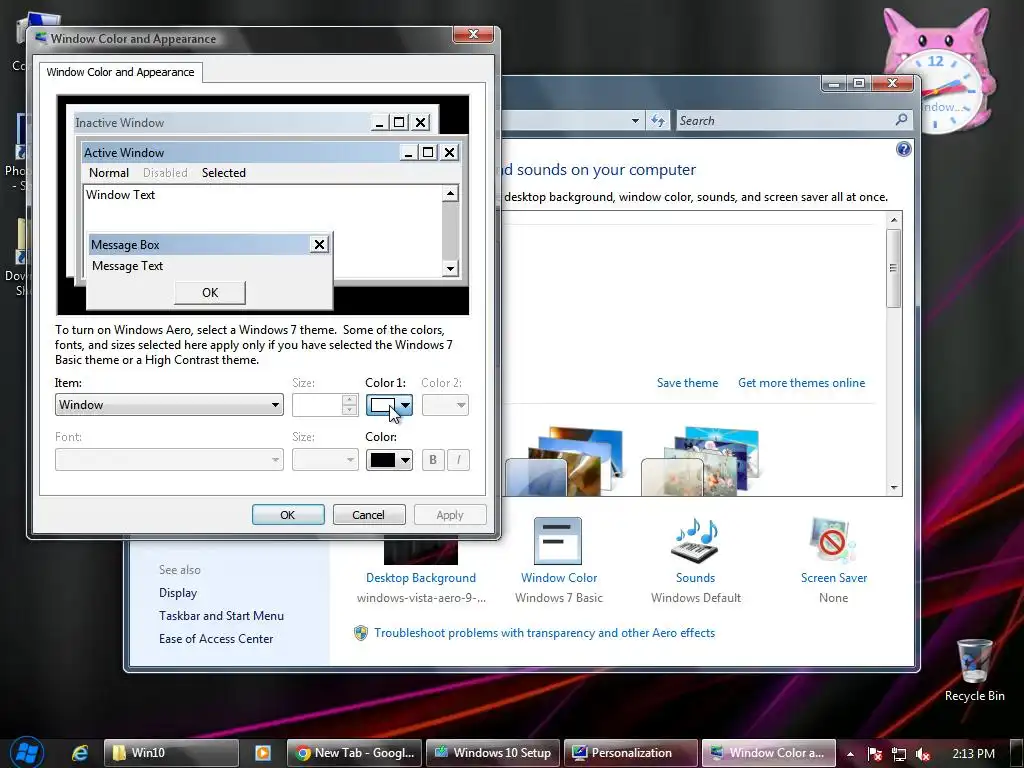Click OK in the appearance dialog

point(288,515)
